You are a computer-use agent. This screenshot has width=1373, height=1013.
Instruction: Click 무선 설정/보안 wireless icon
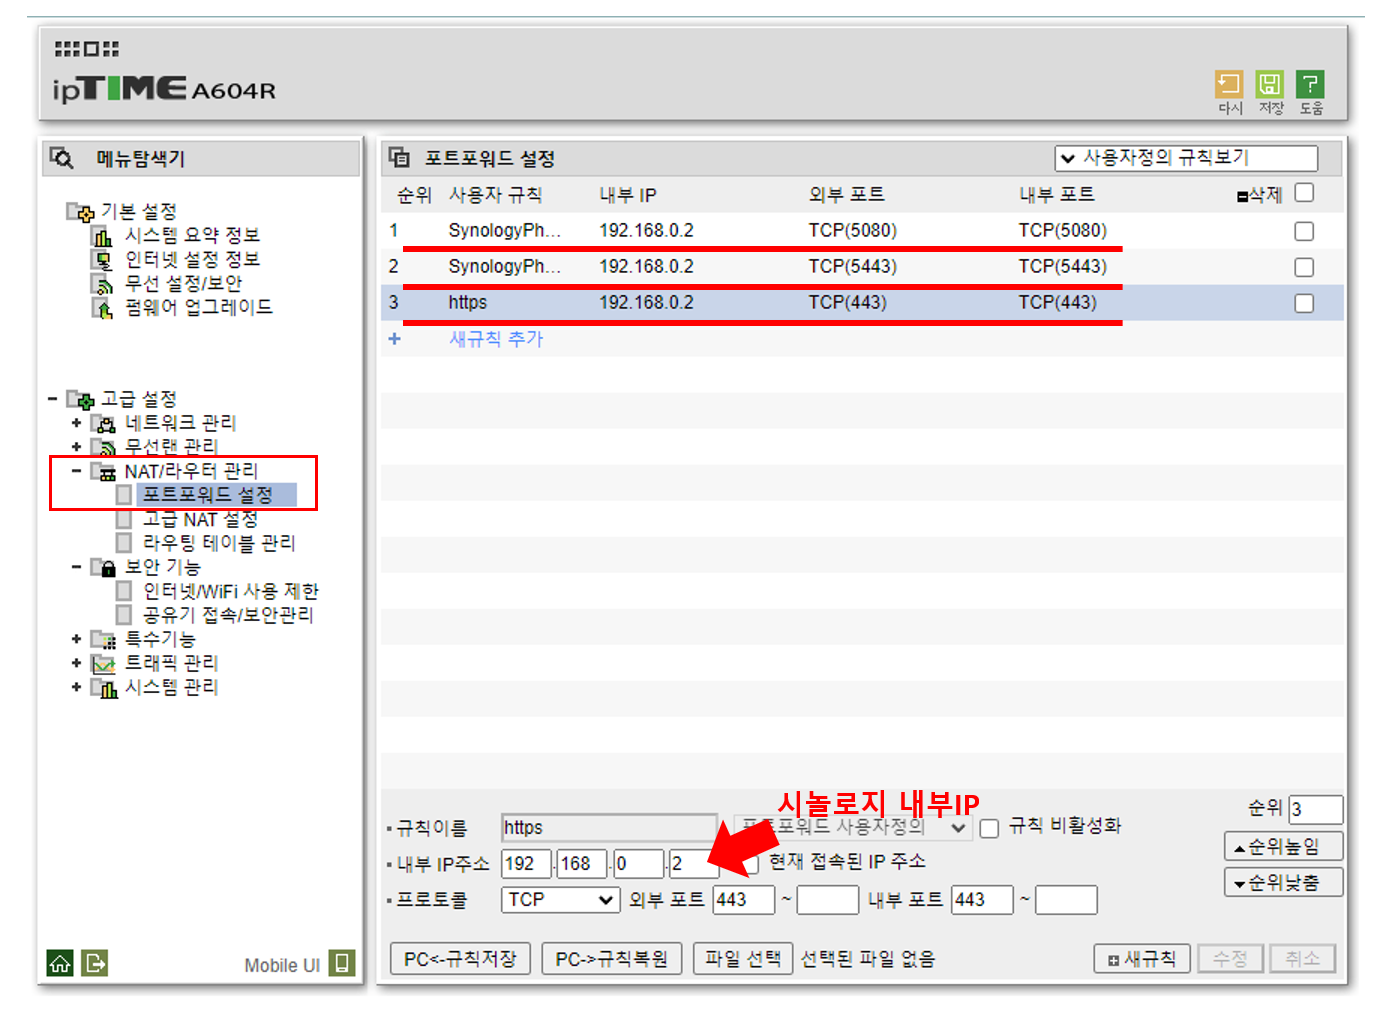[102, 284]
